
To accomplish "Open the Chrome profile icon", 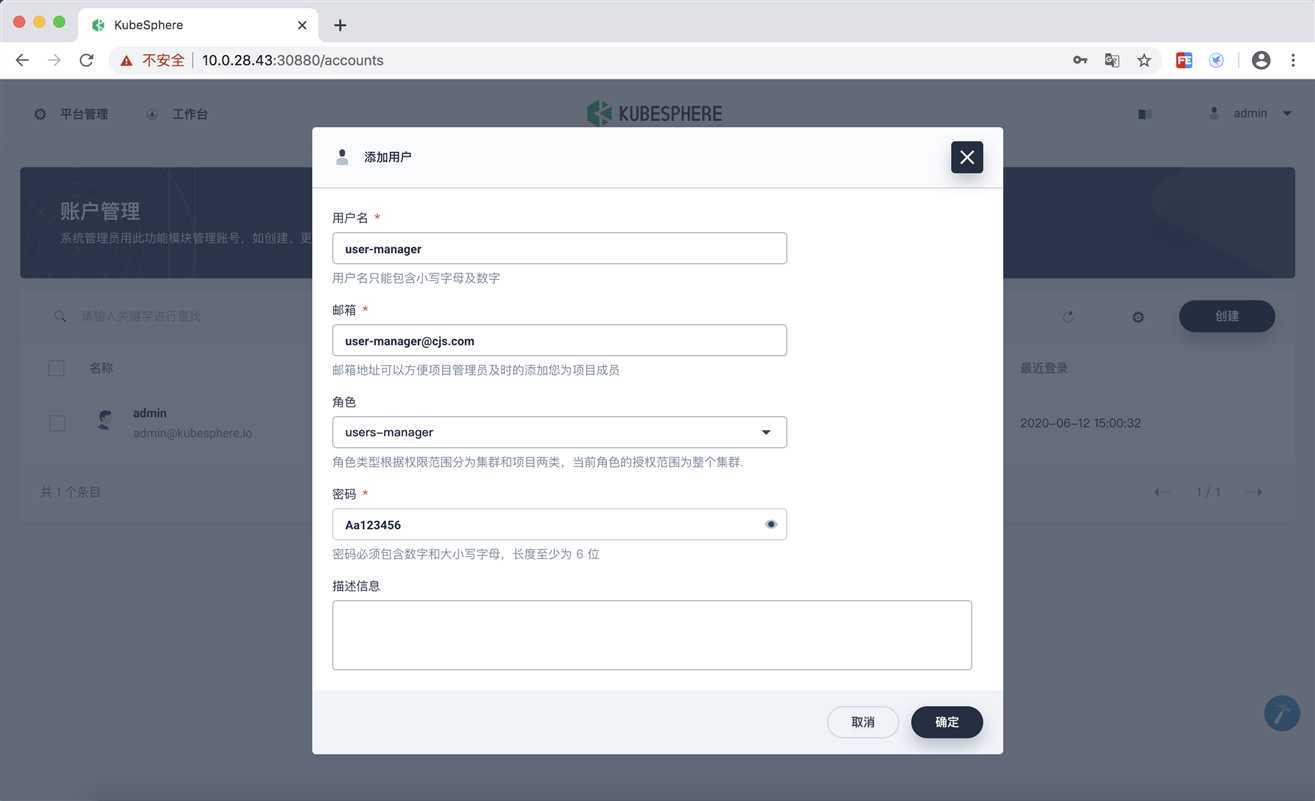I will click(1261, 60).
